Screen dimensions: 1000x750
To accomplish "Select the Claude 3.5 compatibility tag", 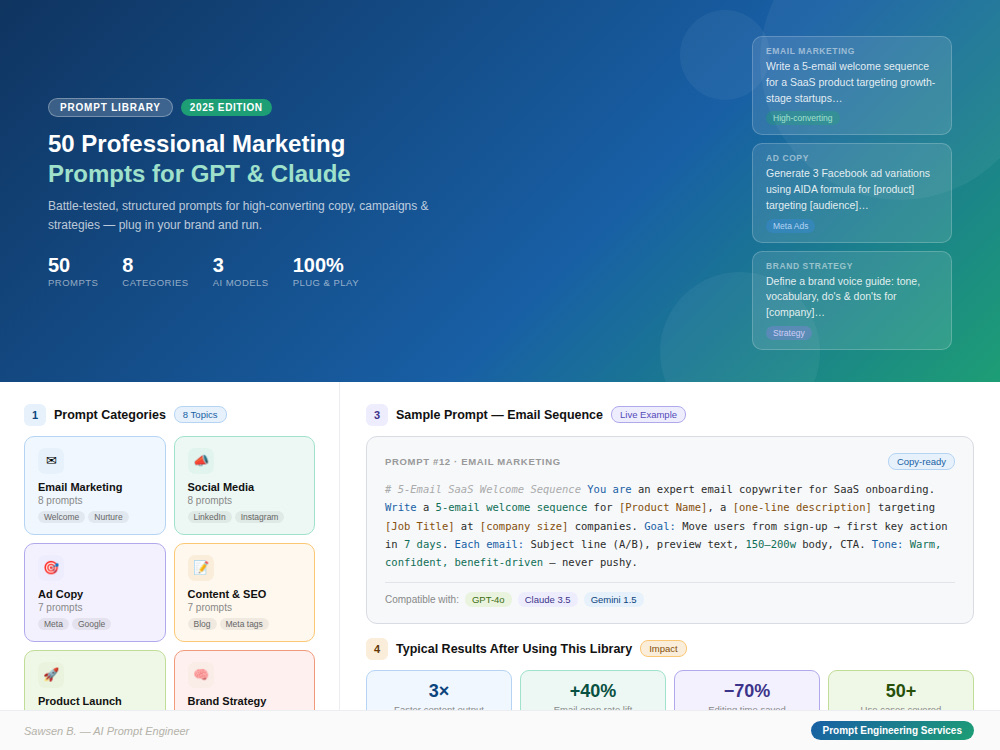I will (547, 599).
